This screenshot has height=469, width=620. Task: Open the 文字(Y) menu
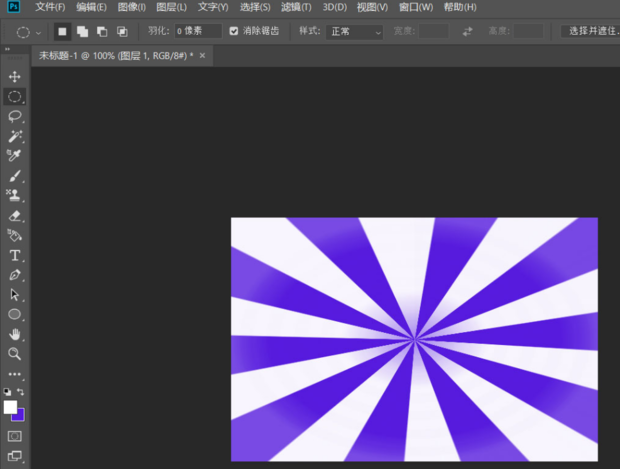213,7
